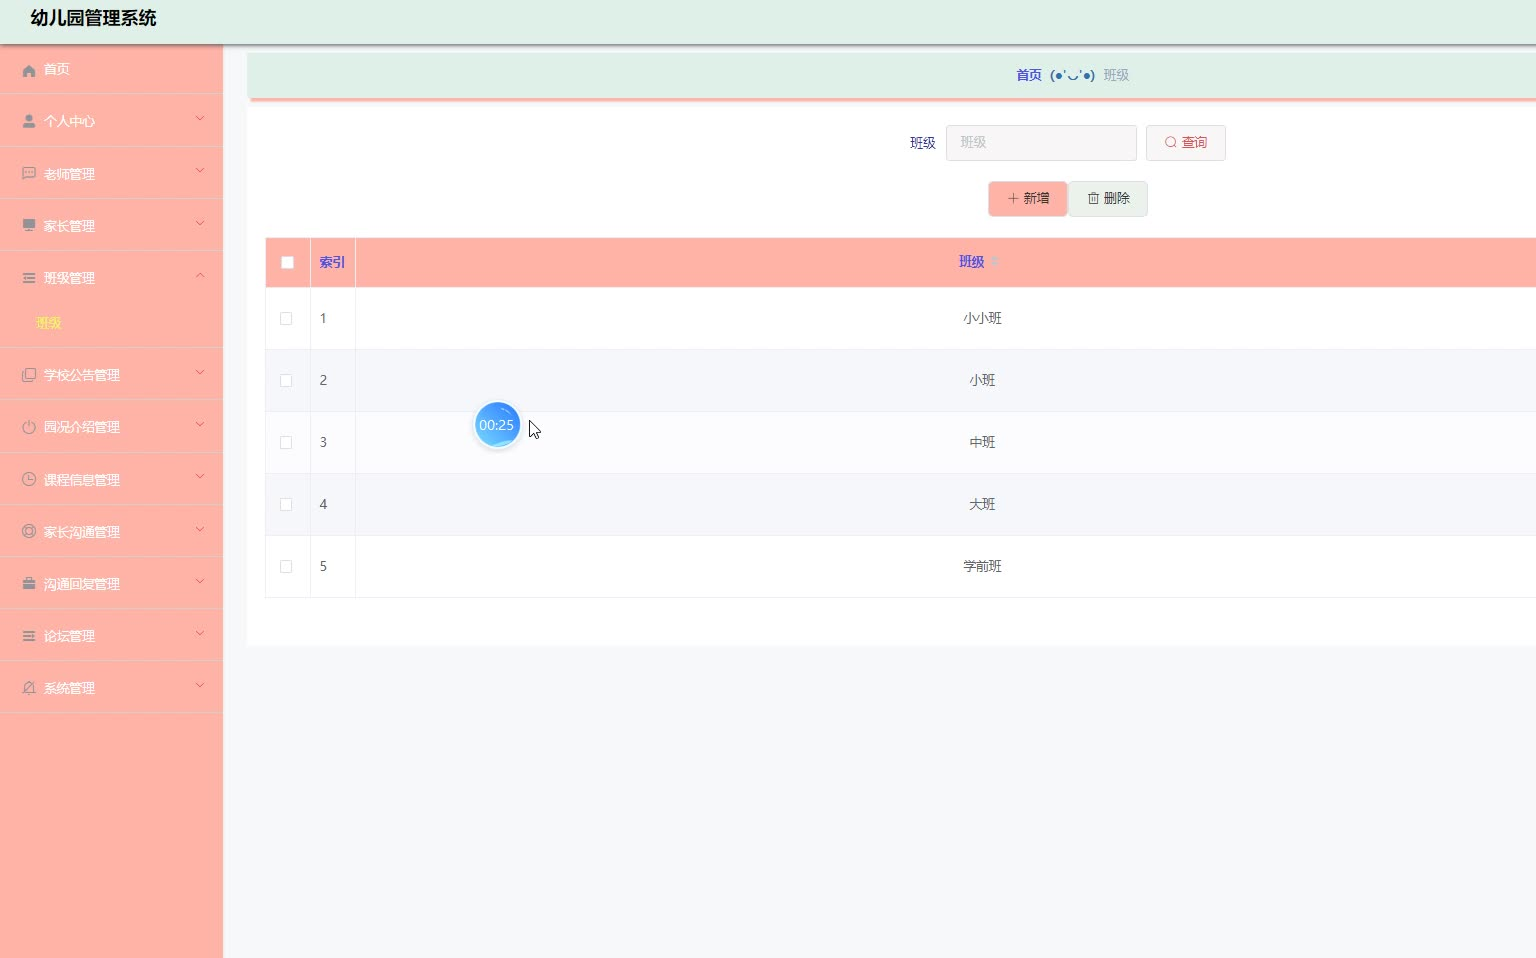Expand the 老师管理 chevron
This screenshot has height=958, width=1536.
200,171
